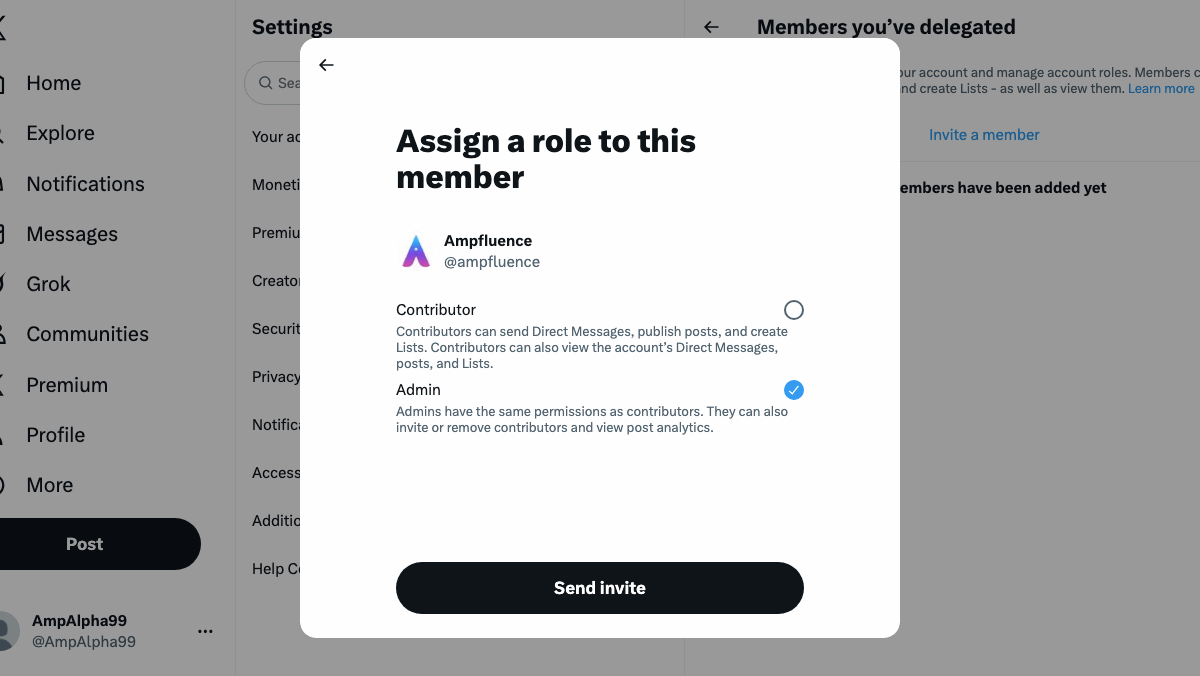This screenshot has height=676, width=1200.
Task: Open the Learn more link
Action: click(x=1161, y=89)
